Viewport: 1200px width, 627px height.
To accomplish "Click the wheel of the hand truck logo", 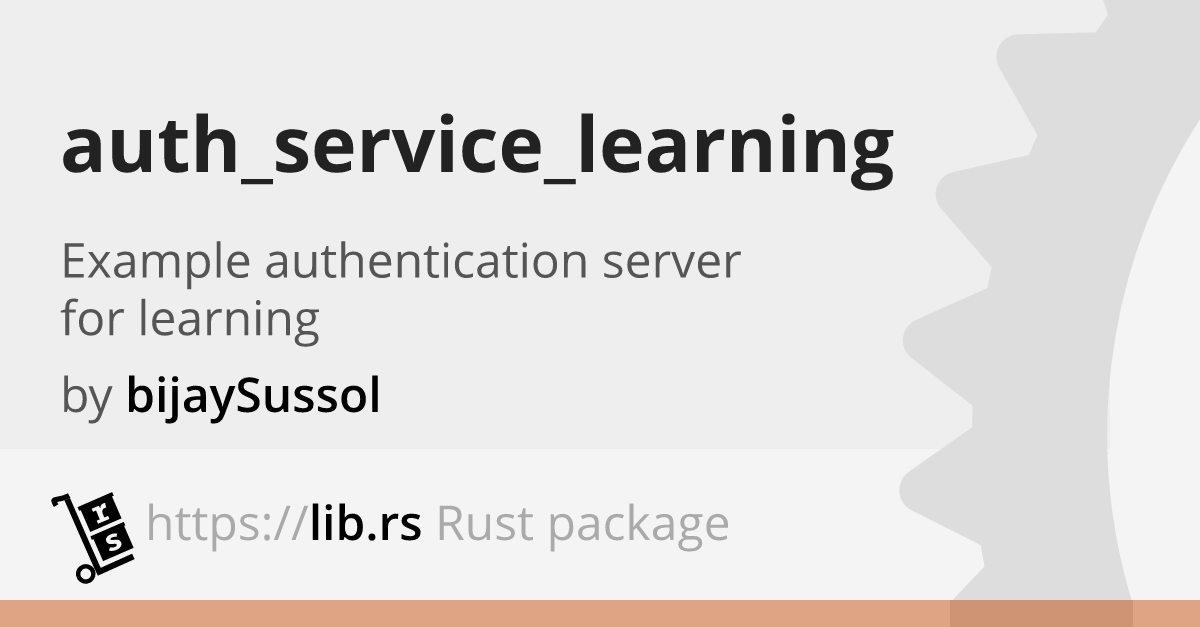I will point(86,574).
